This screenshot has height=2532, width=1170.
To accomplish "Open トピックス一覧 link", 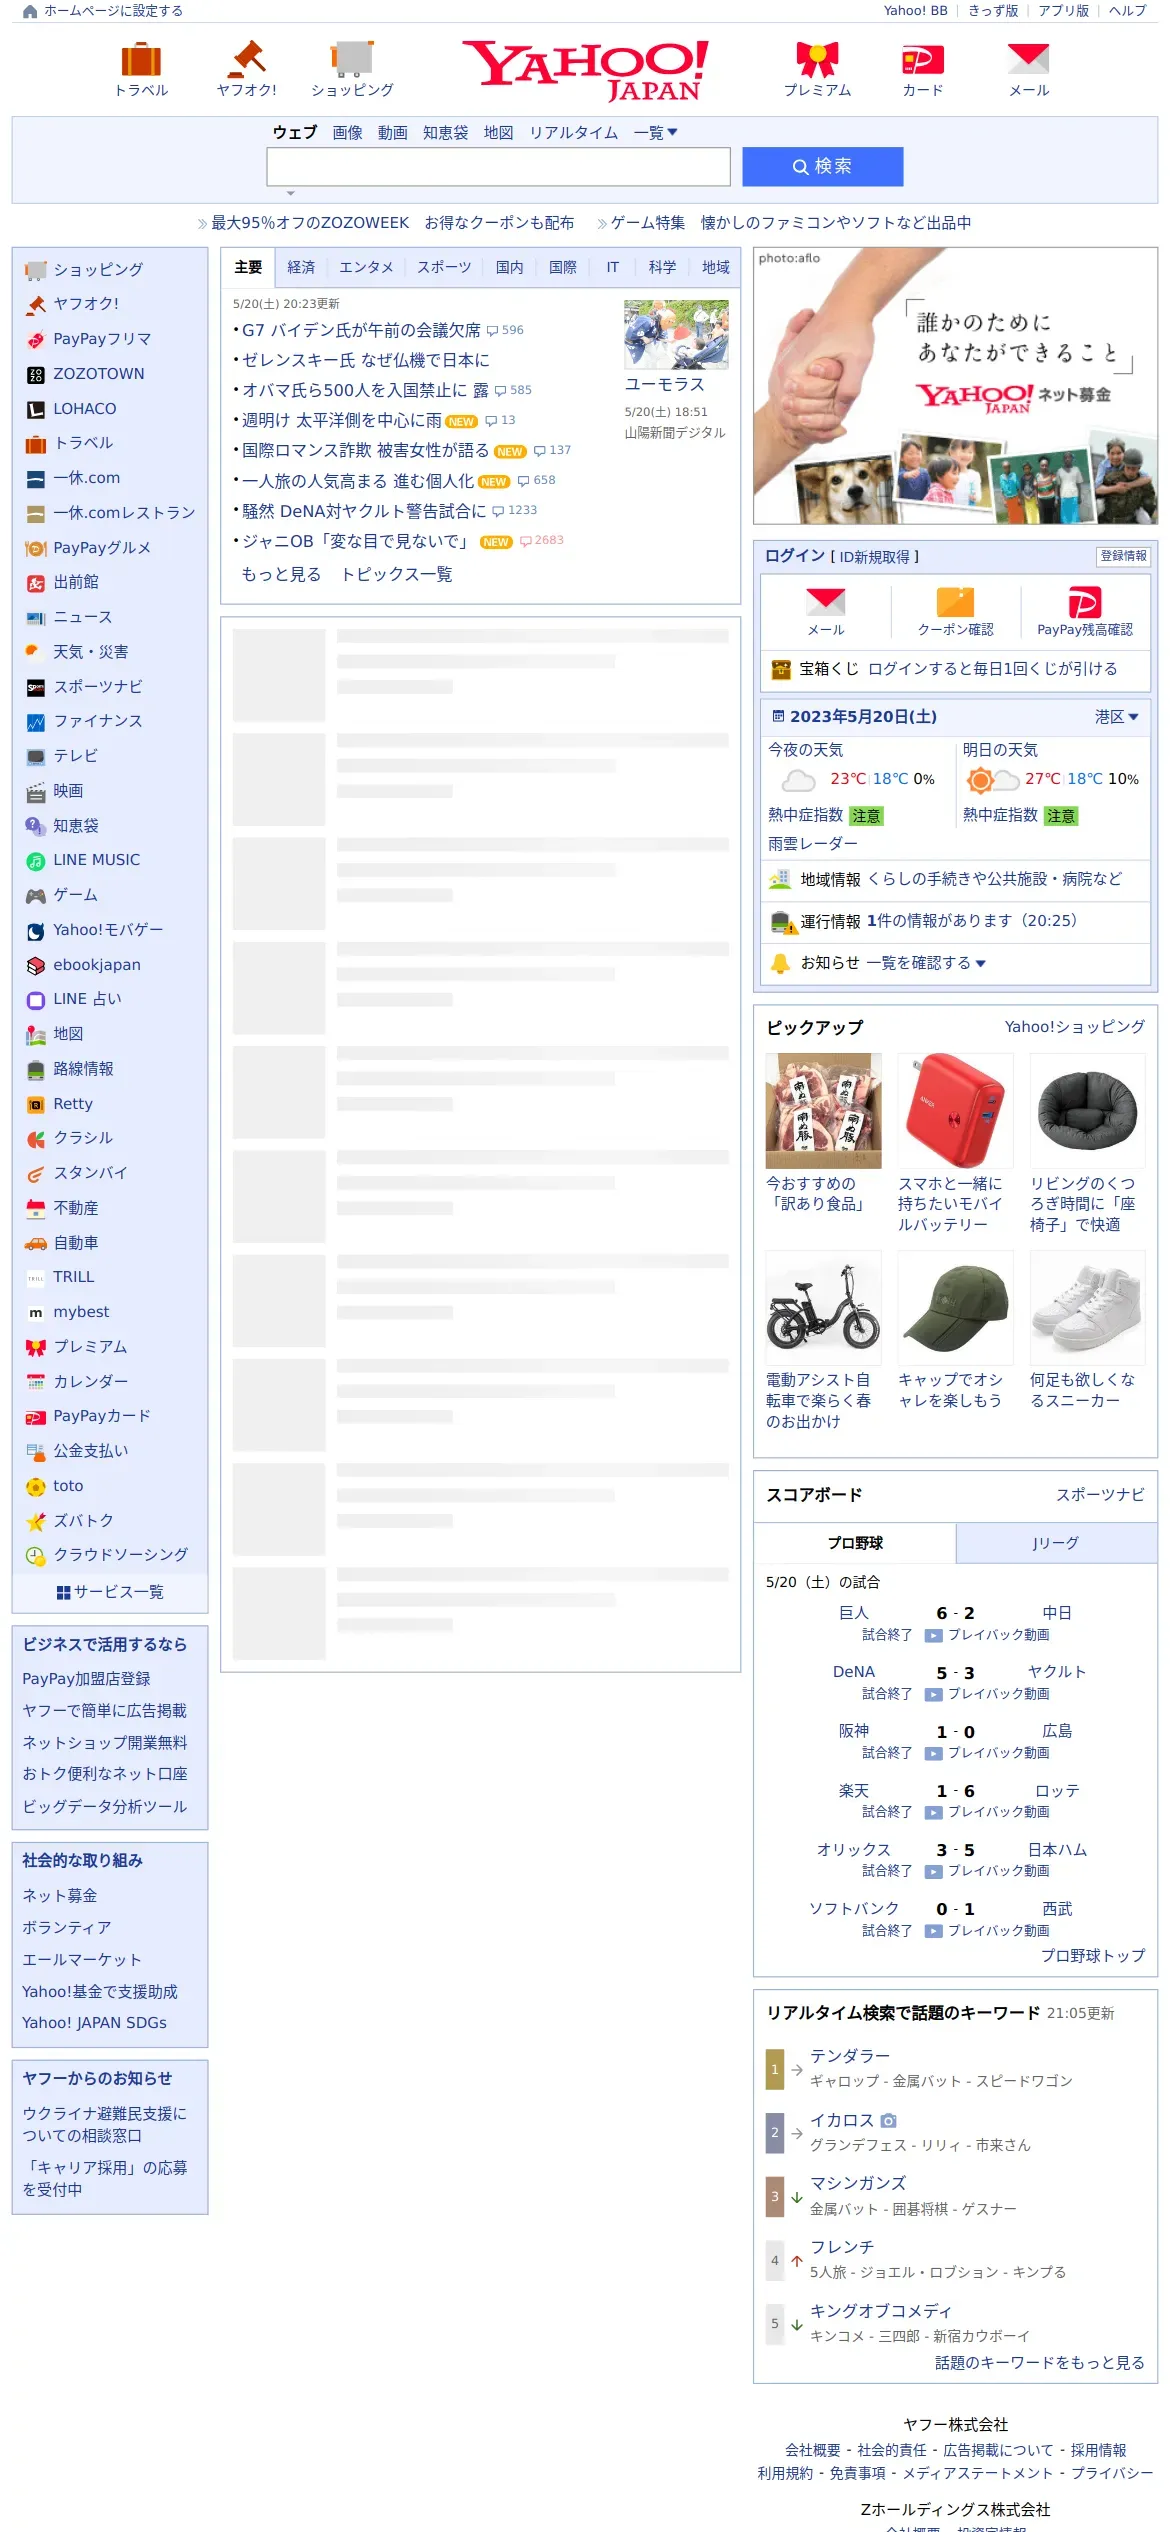I will [397, 574].
